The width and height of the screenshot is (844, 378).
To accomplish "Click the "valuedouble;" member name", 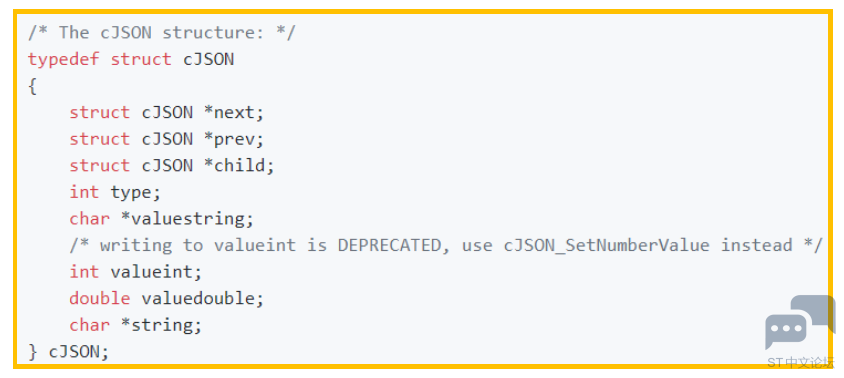I will (x=203, y=298).
